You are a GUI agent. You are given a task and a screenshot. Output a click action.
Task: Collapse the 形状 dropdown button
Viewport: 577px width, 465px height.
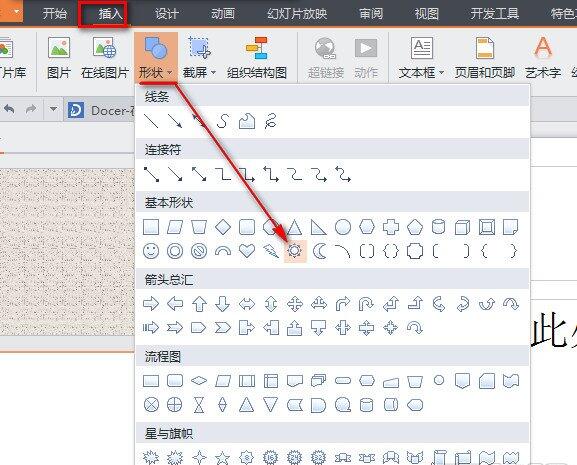pos(156,57)
